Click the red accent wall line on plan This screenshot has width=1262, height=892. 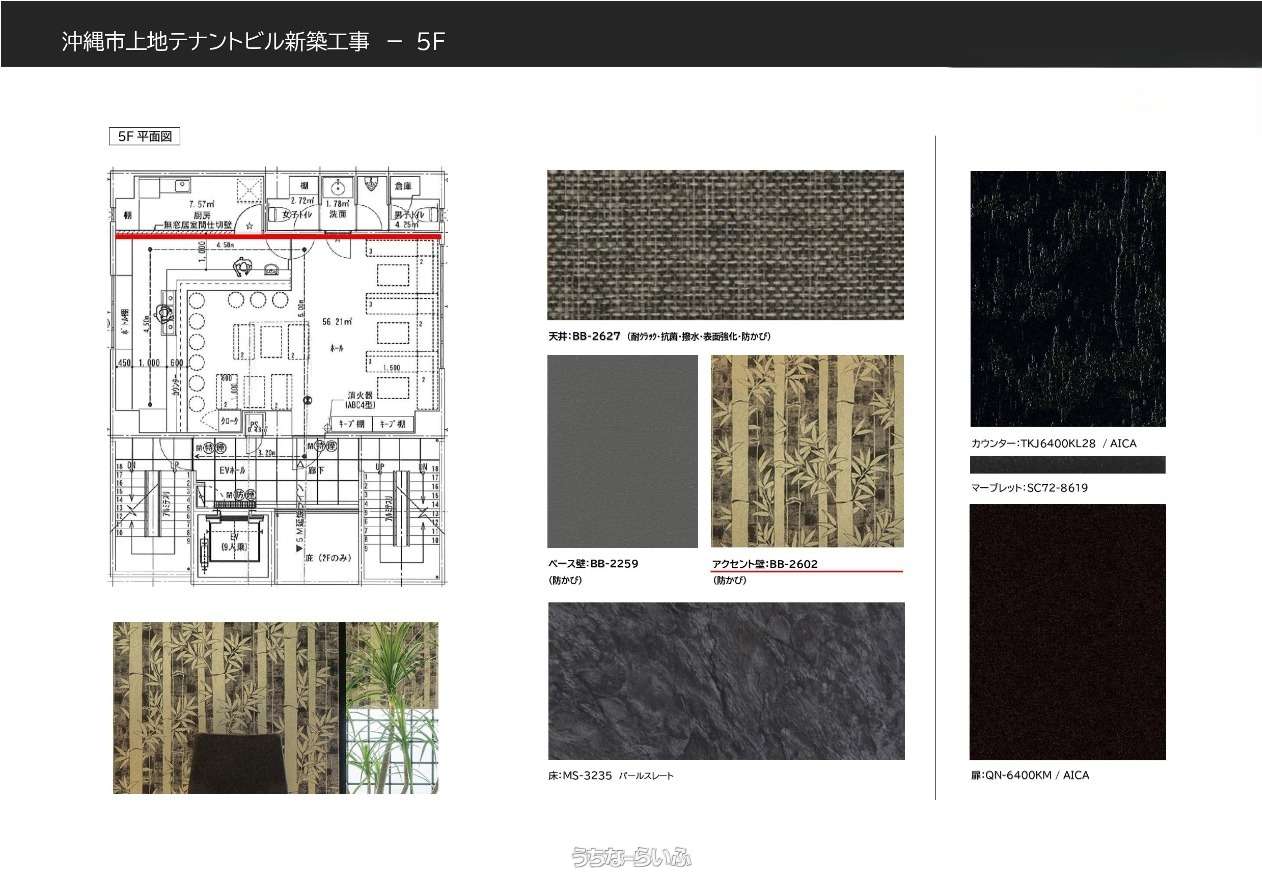click(x=278, y=238)
